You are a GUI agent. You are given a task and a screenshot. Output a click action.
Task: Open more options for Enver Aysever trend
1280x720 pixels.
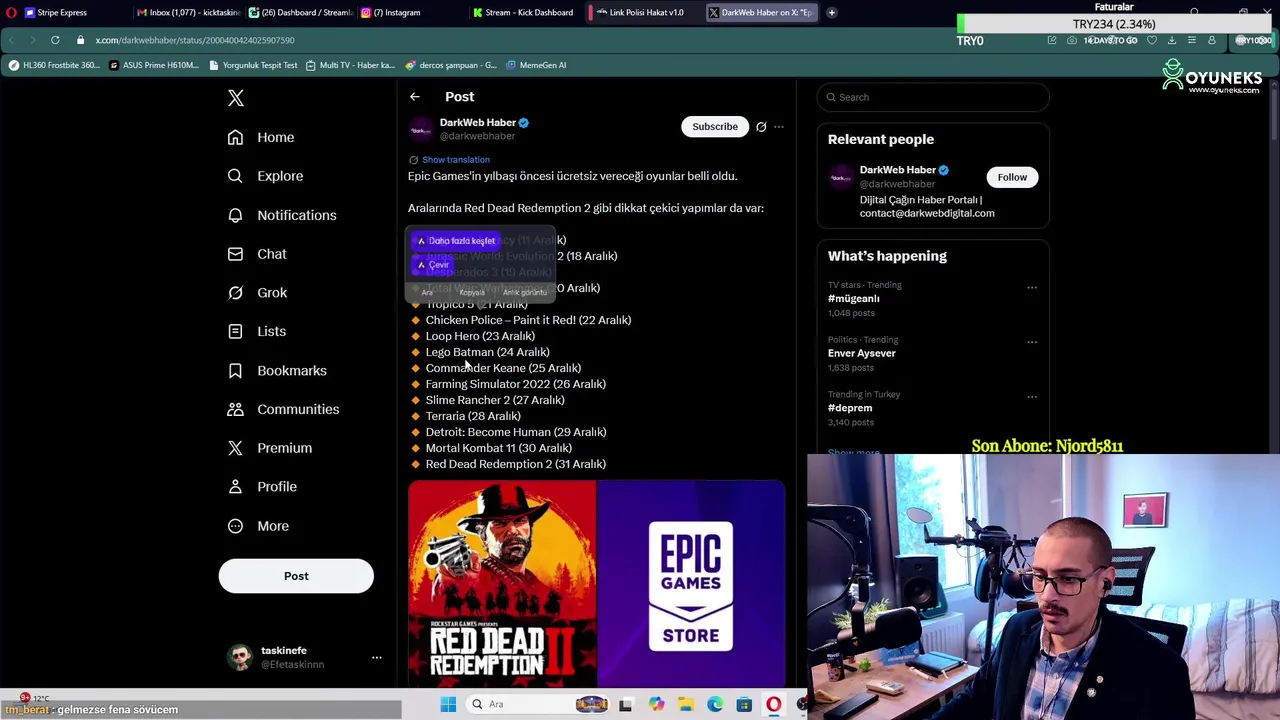coord(1032,342)
